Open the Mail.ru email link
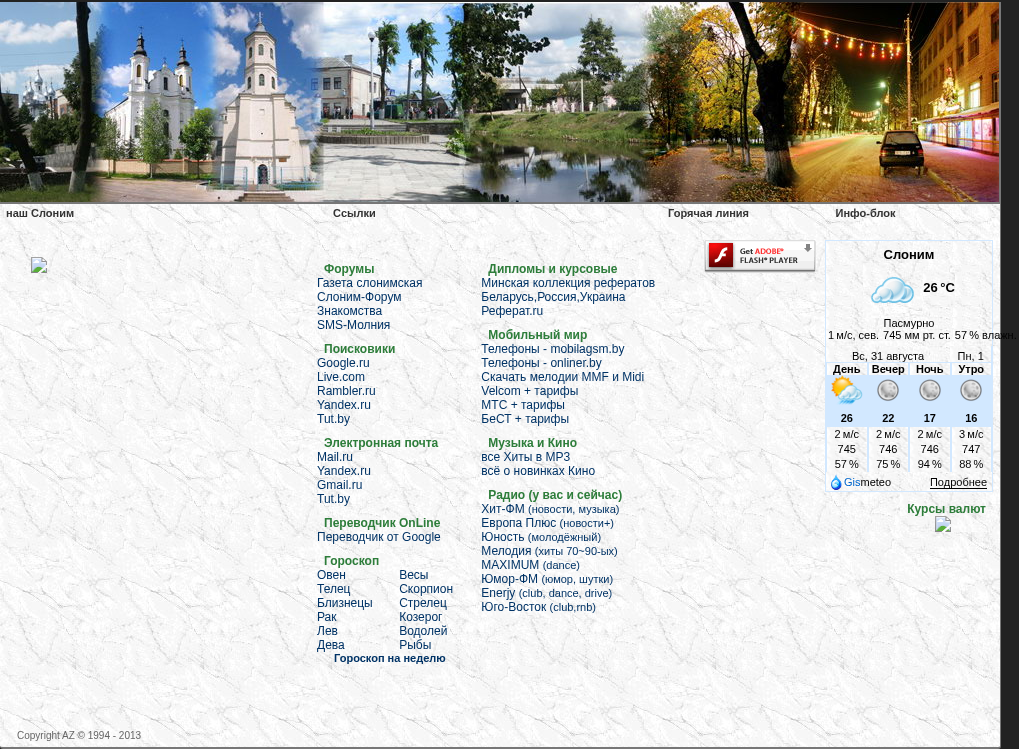The width and height of the screenshot is (1019, 749). coord(335,457)
